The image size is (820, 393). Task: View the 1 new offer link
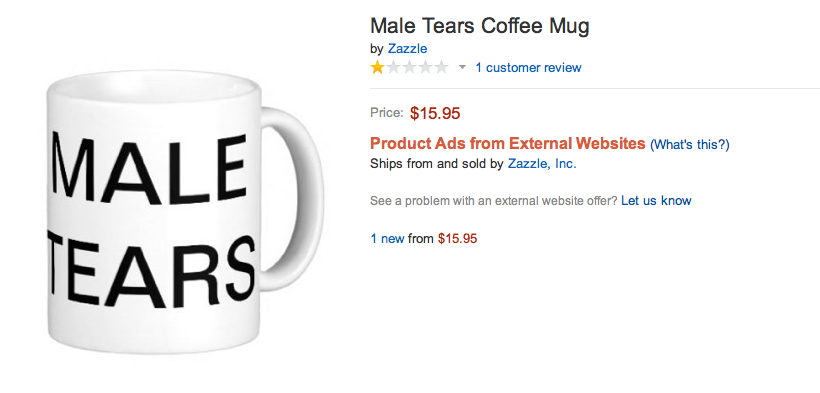coord(387,239)
